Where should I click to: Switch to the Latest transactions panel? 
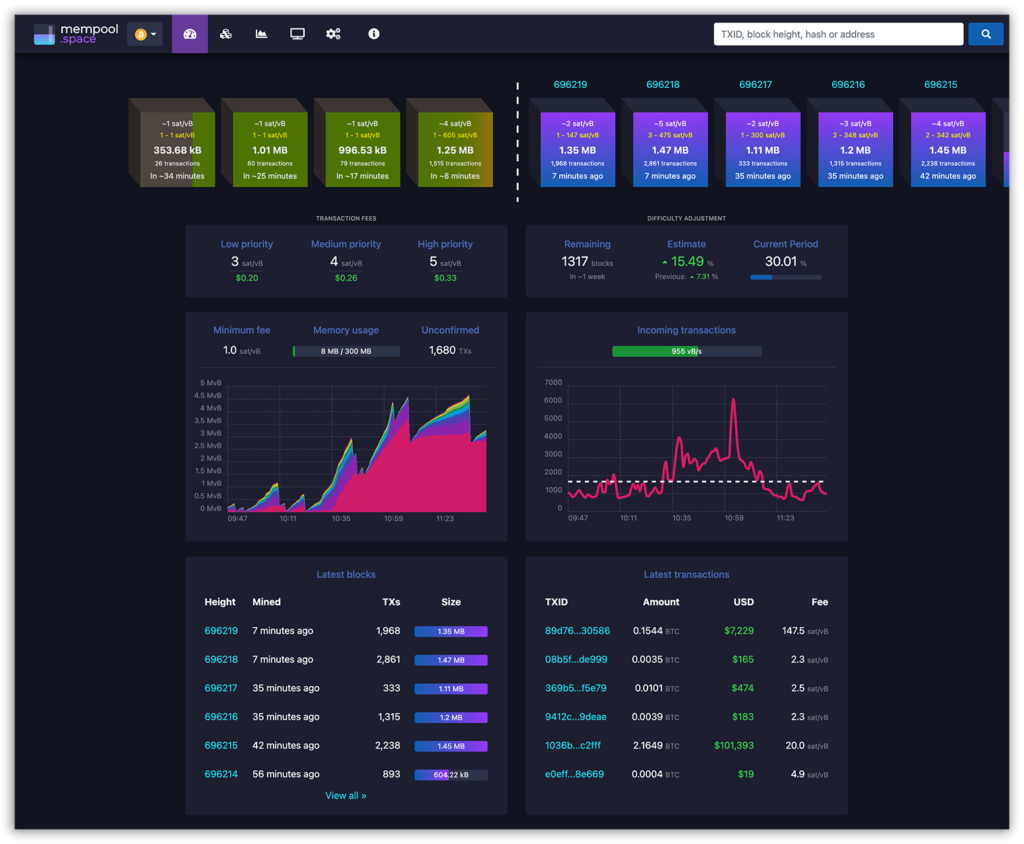click(x=687, y=574)
